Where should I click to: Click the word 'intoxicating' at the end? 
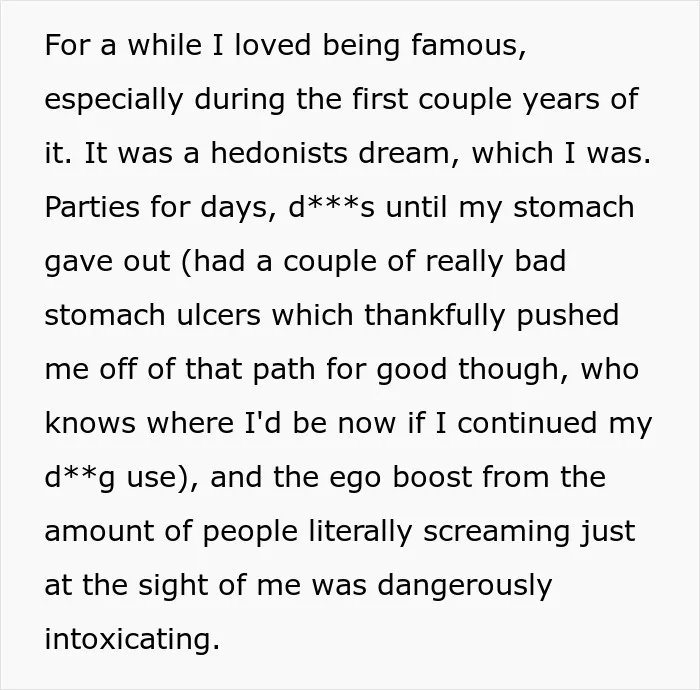click(x=132, y=640)
